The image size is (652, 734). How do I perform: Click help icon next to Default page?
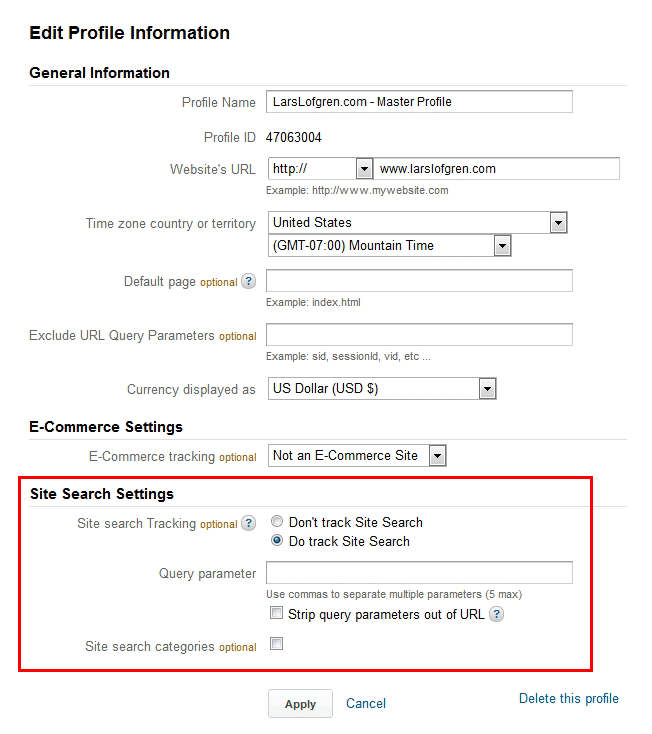click(x=249, y=282)
